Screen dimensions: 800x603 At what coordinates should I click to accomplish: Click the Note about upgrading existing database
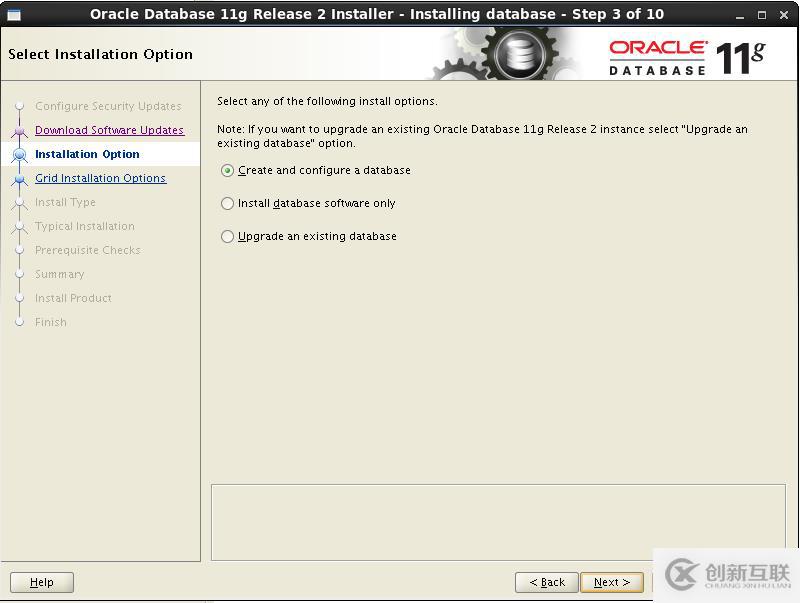coord(482,136)
